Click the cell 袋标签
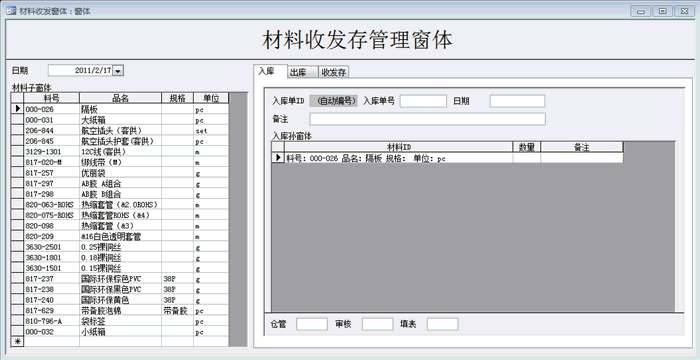The image size is (700, 360). tap(121, 321)
